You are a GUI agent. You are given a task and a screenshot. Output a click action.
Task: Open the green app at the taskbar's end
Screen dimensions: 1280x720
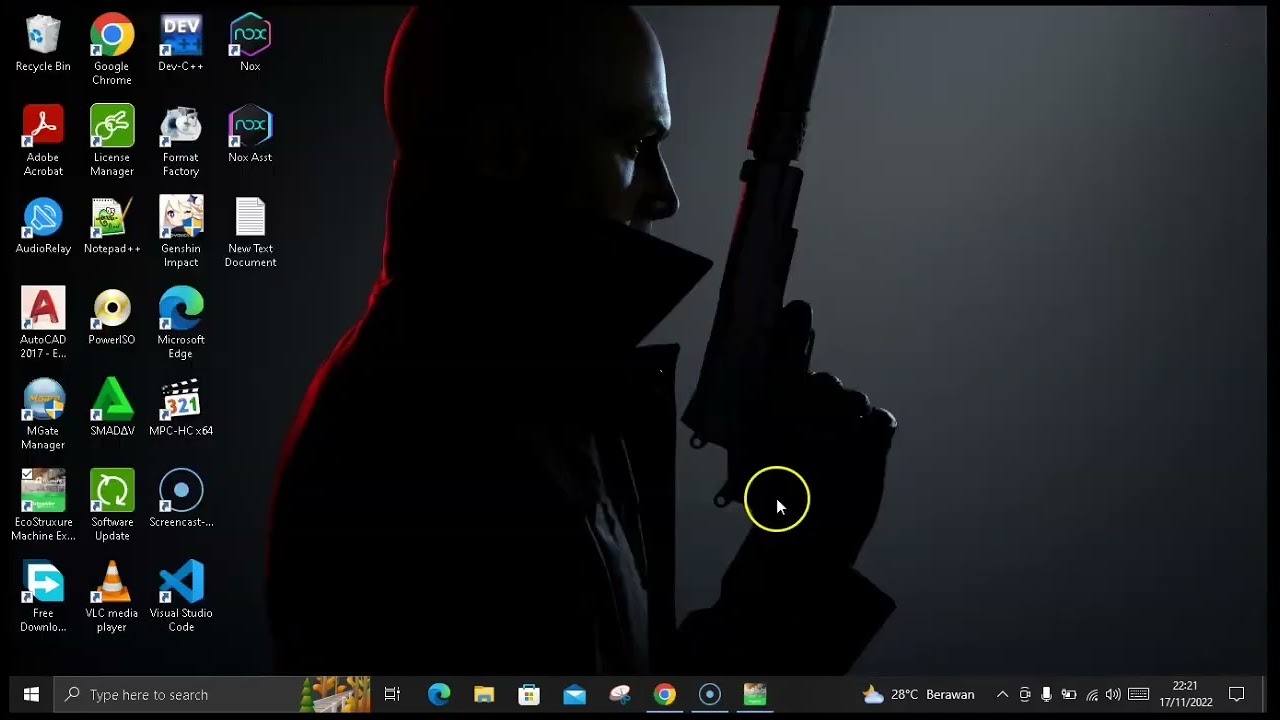[x=755, y=694]
